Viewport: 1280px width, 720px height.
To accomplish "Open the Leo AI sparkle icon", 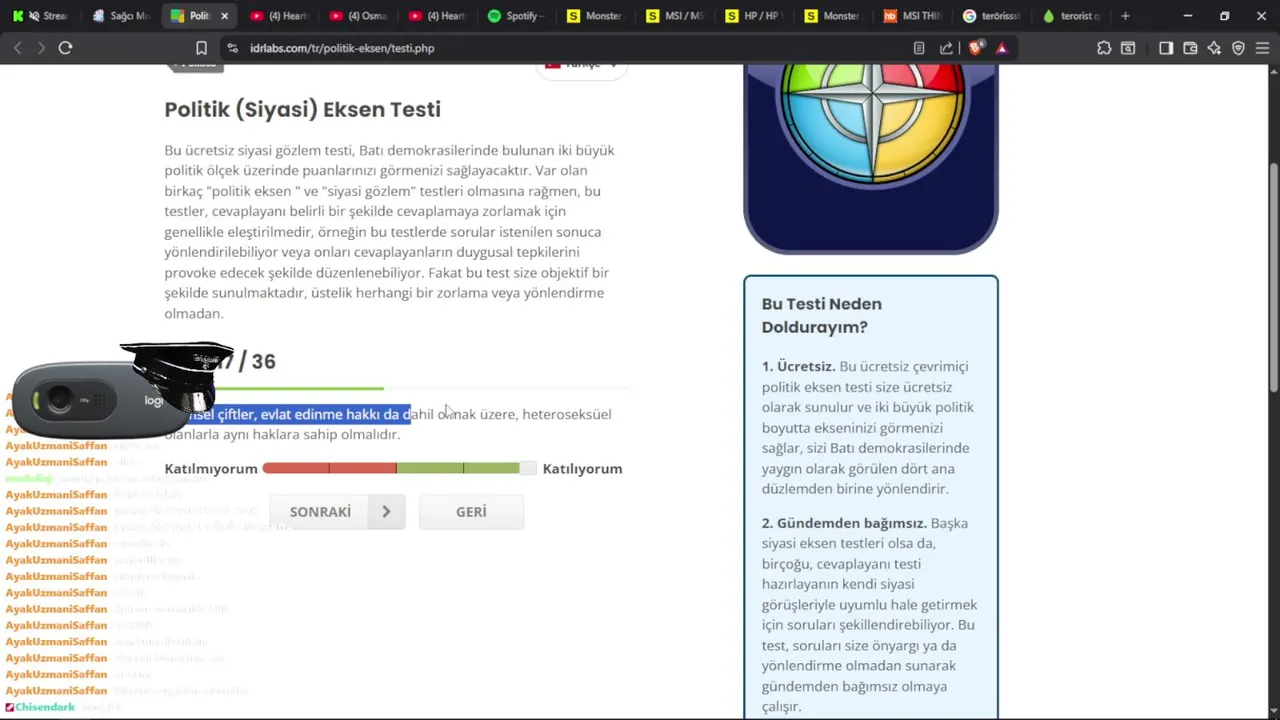I will click(x=1214, y=48).
